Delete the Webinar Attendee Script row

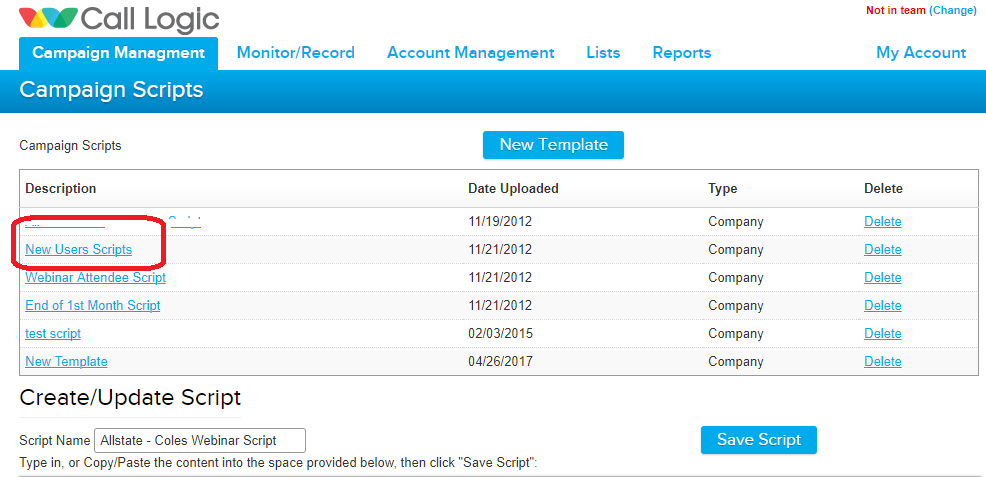[882, 278]
